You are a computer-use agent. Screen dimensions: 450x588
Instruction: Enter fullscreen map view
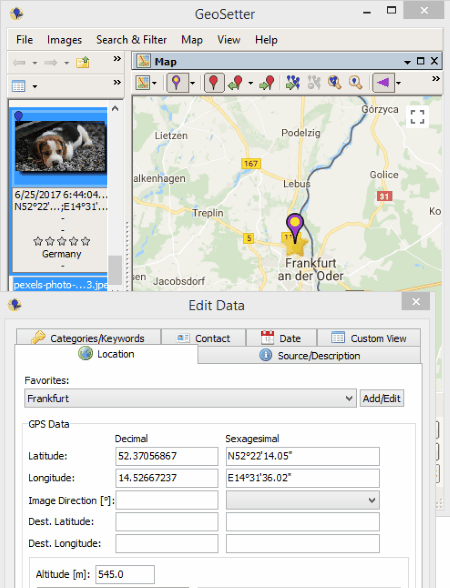point(417,117)
